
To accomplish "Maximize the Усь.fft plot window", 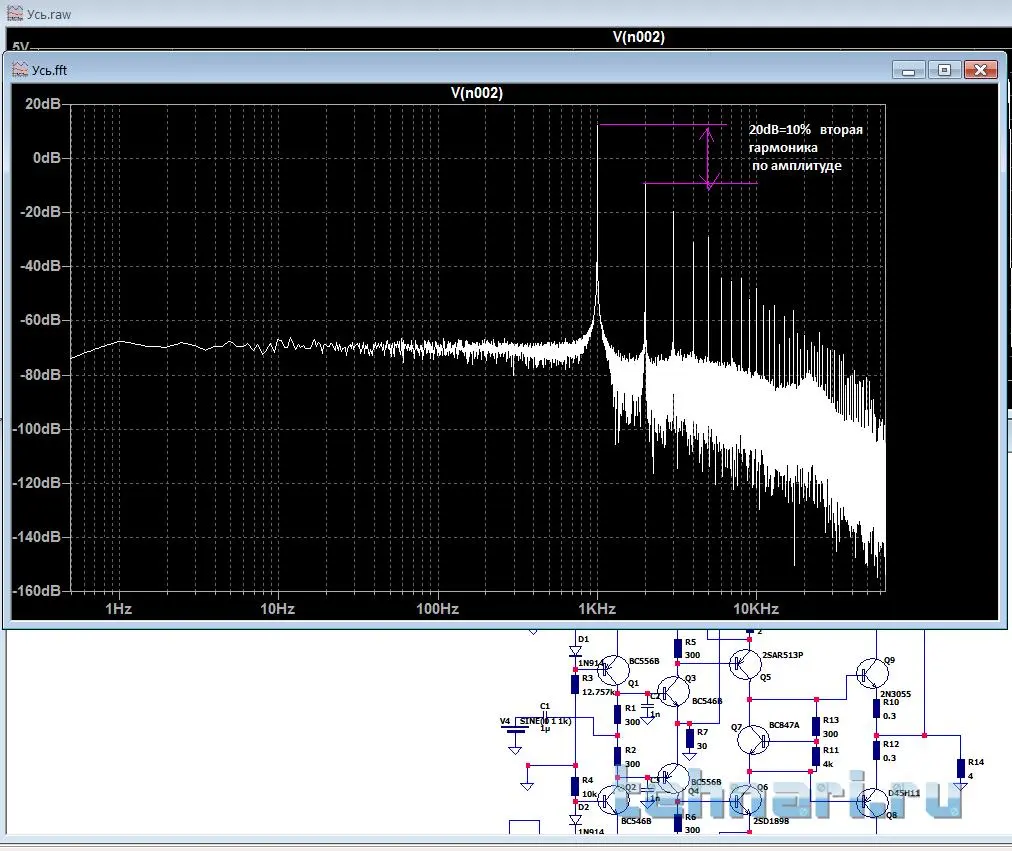I will click(942, 70).
